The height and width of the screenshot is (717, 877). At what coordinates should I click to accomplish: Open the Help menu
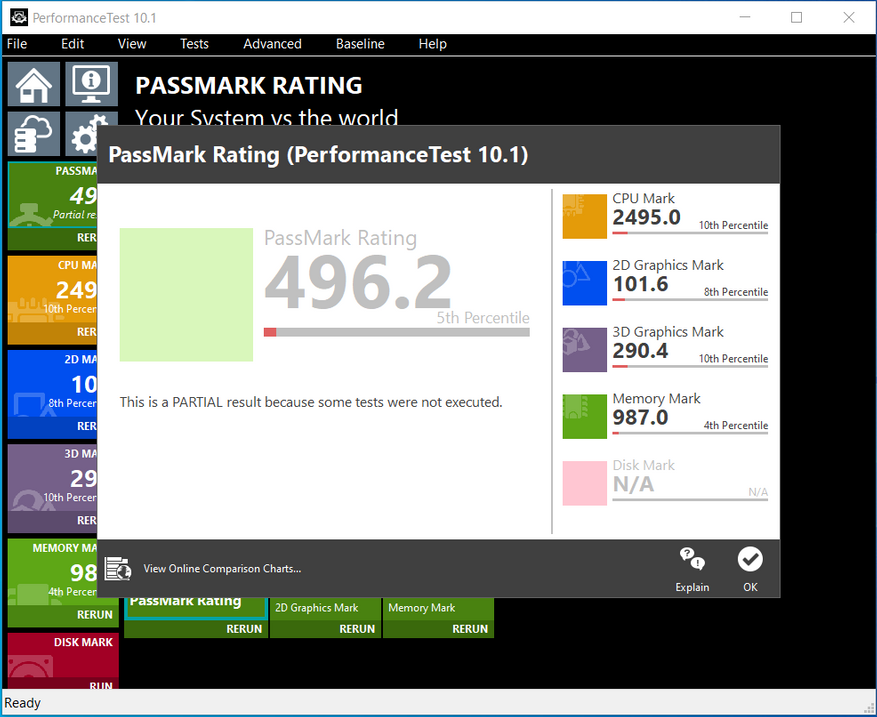(432, 44)
